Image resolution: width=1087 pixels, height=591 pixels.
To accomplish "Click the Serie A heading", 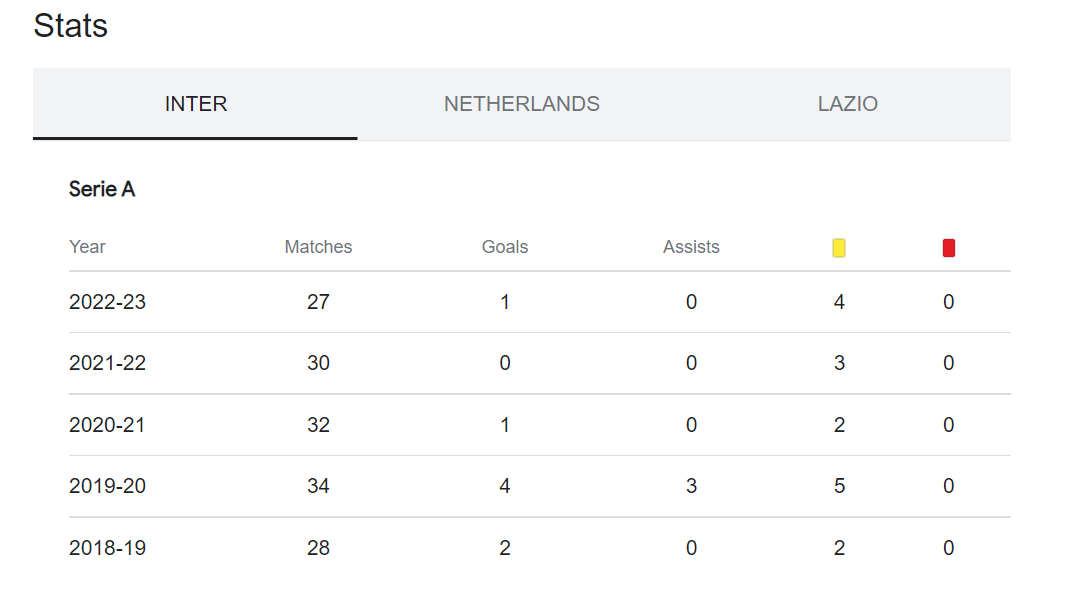I will (x=102, y=189).
